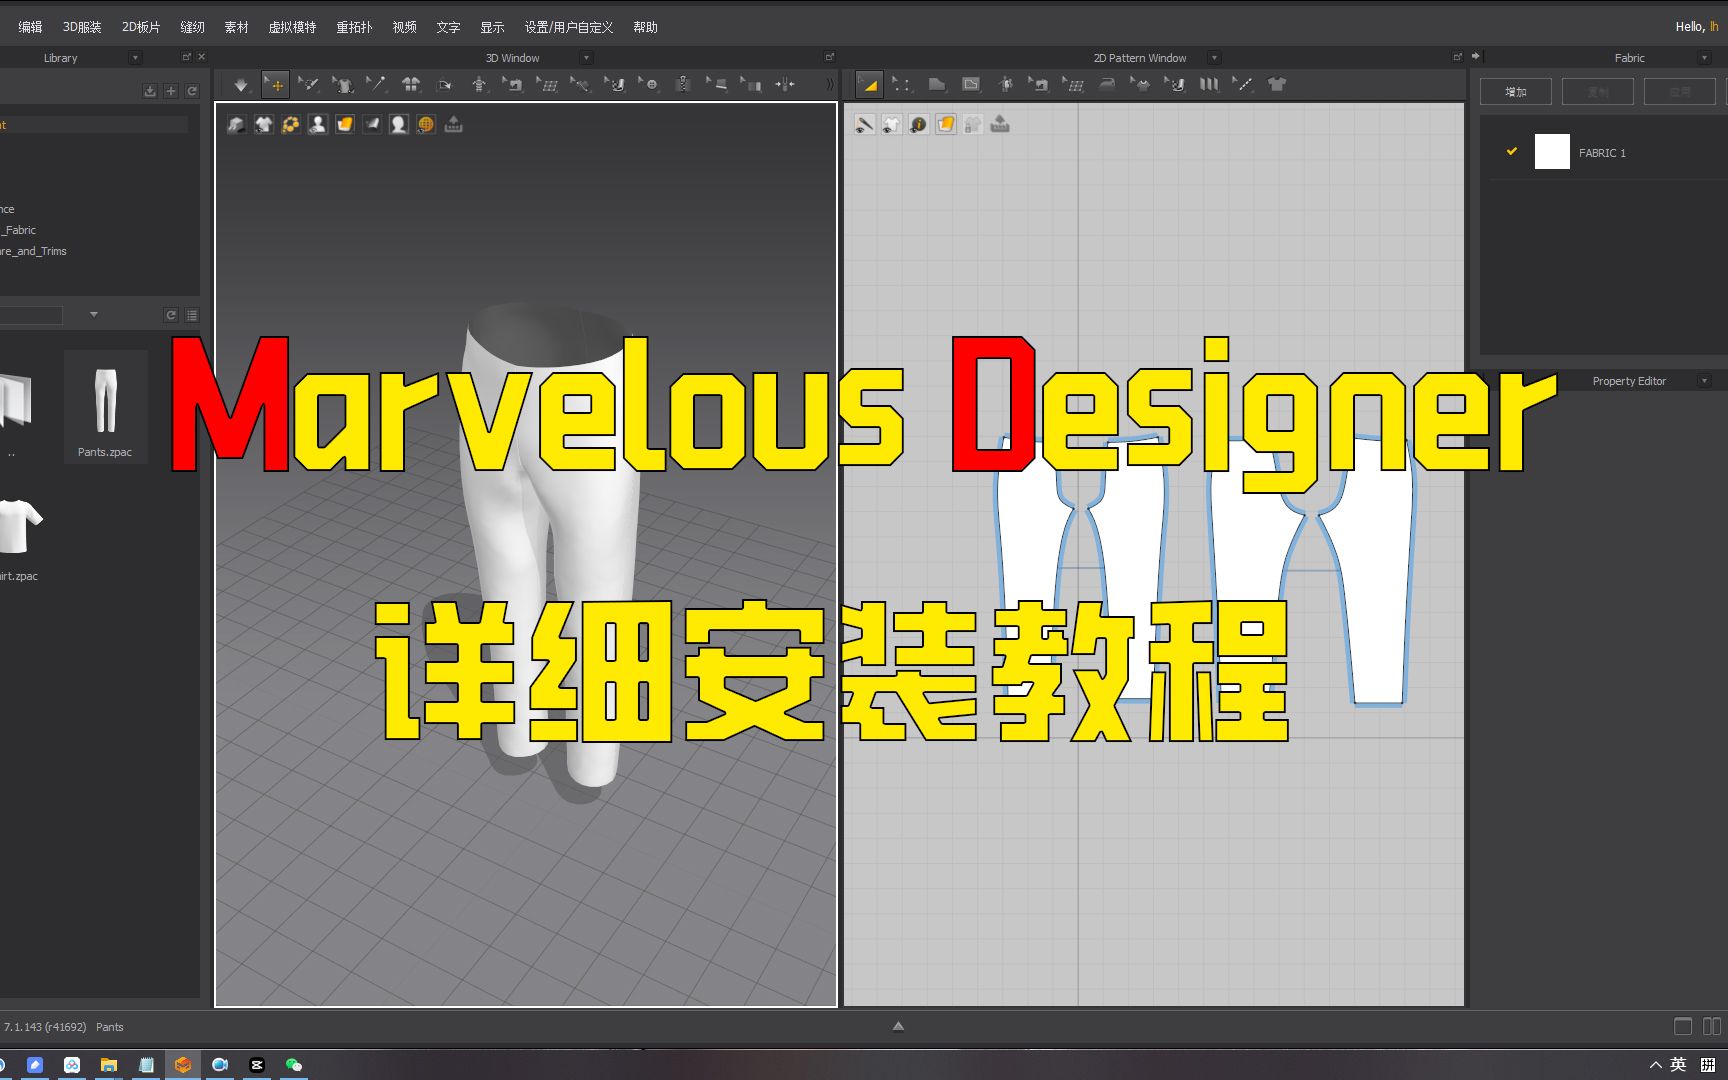Open the 素材 menu
The width and height of the screenshot is (1728, 1080).
(236, 27)
